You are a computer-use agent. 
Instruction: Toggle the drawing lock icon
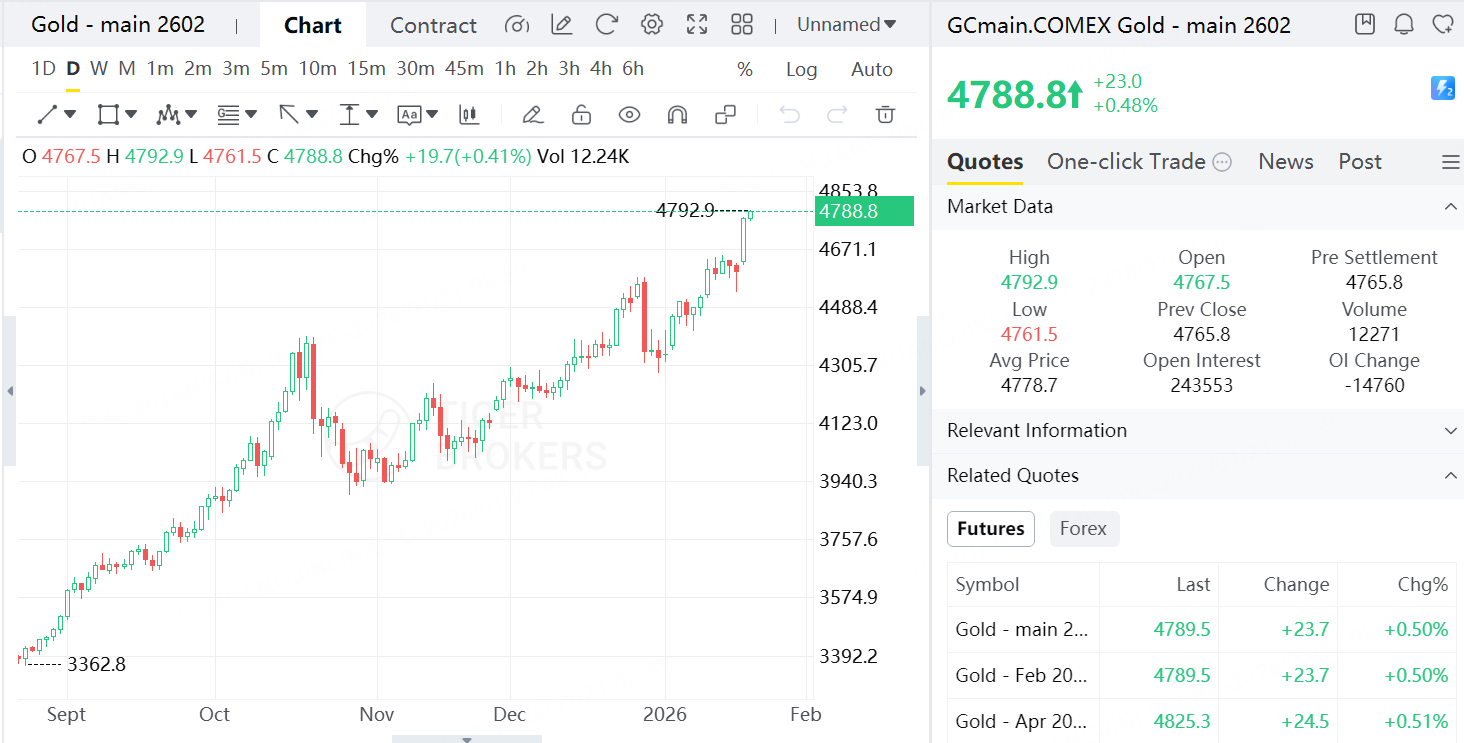coord(581,115)
